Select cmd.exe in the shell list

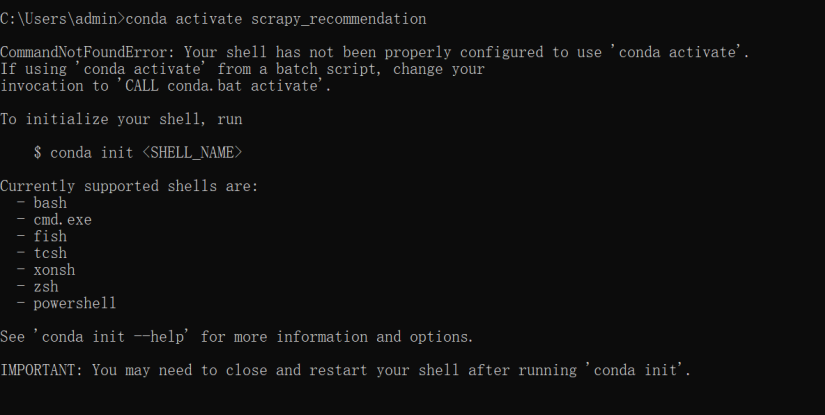pyautogui.click(x=62, y=220)
